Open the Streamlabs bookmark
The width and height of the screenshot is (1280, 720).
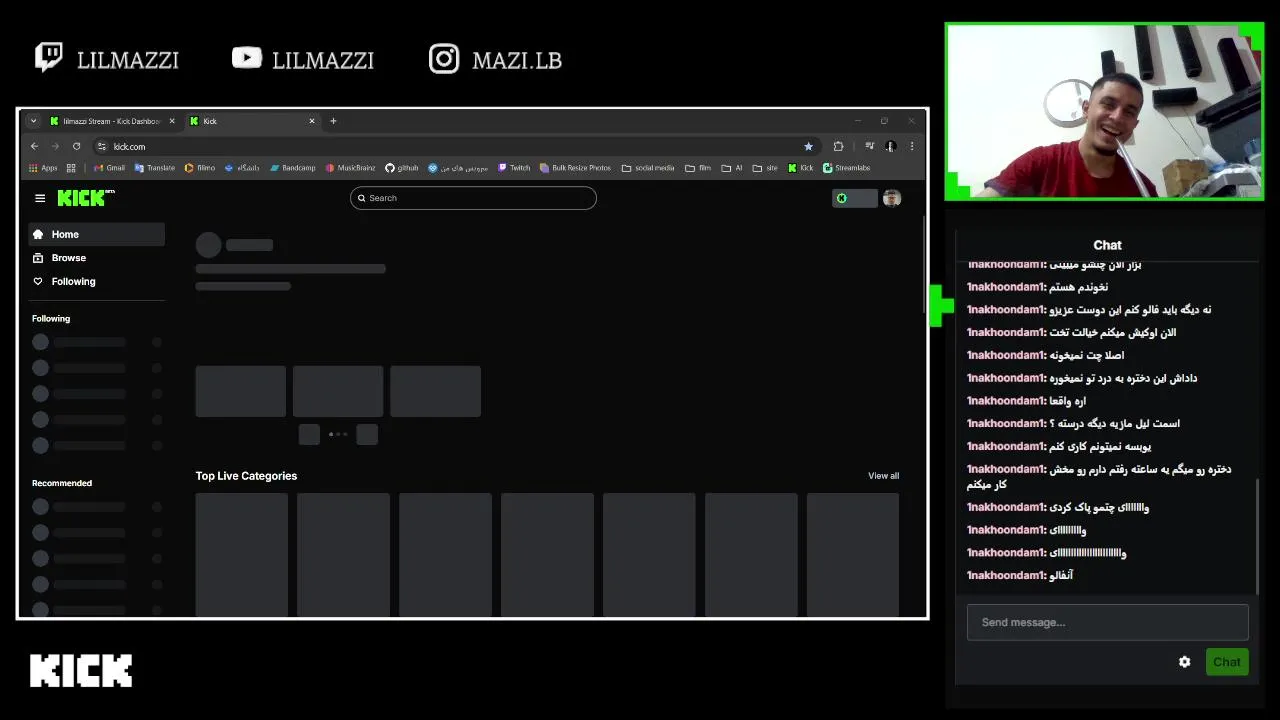(x=846, y=168)
